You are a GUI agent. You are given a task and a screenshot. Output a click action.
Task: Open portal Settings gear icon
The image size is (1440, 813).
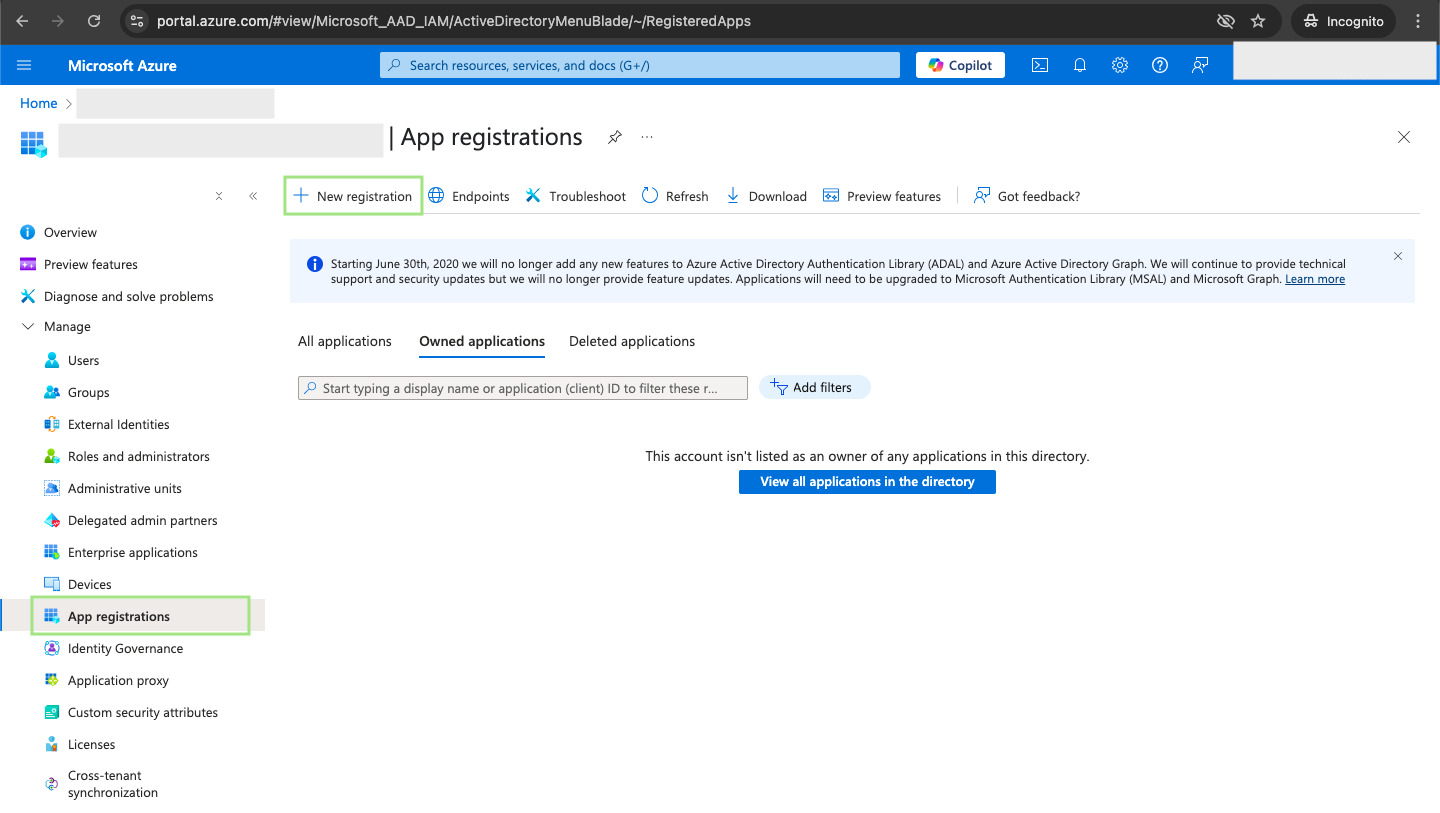tap(1120, 65)
